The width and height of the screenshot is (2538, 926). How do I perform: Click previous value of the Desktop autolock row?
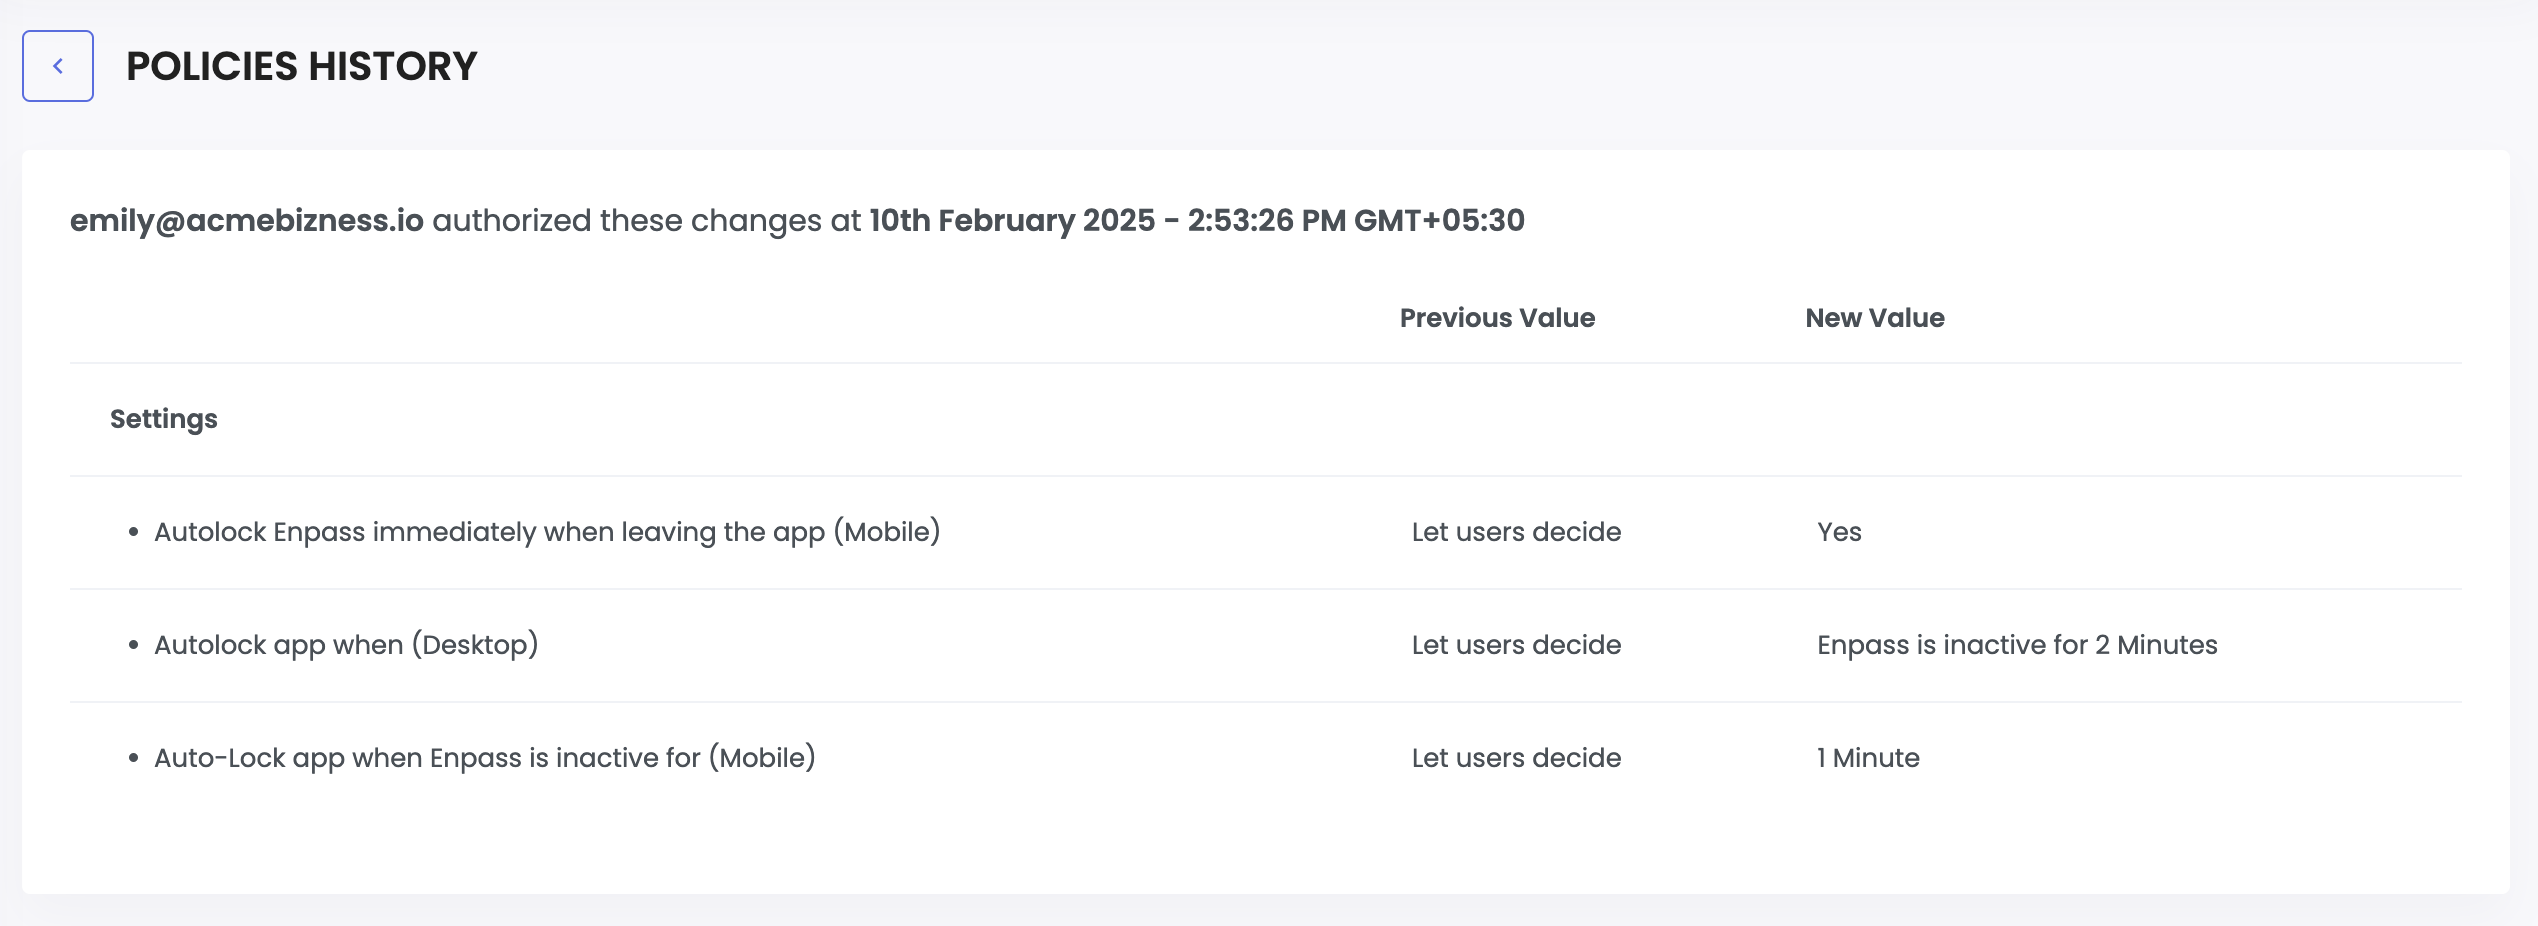tap(1516, 645)
